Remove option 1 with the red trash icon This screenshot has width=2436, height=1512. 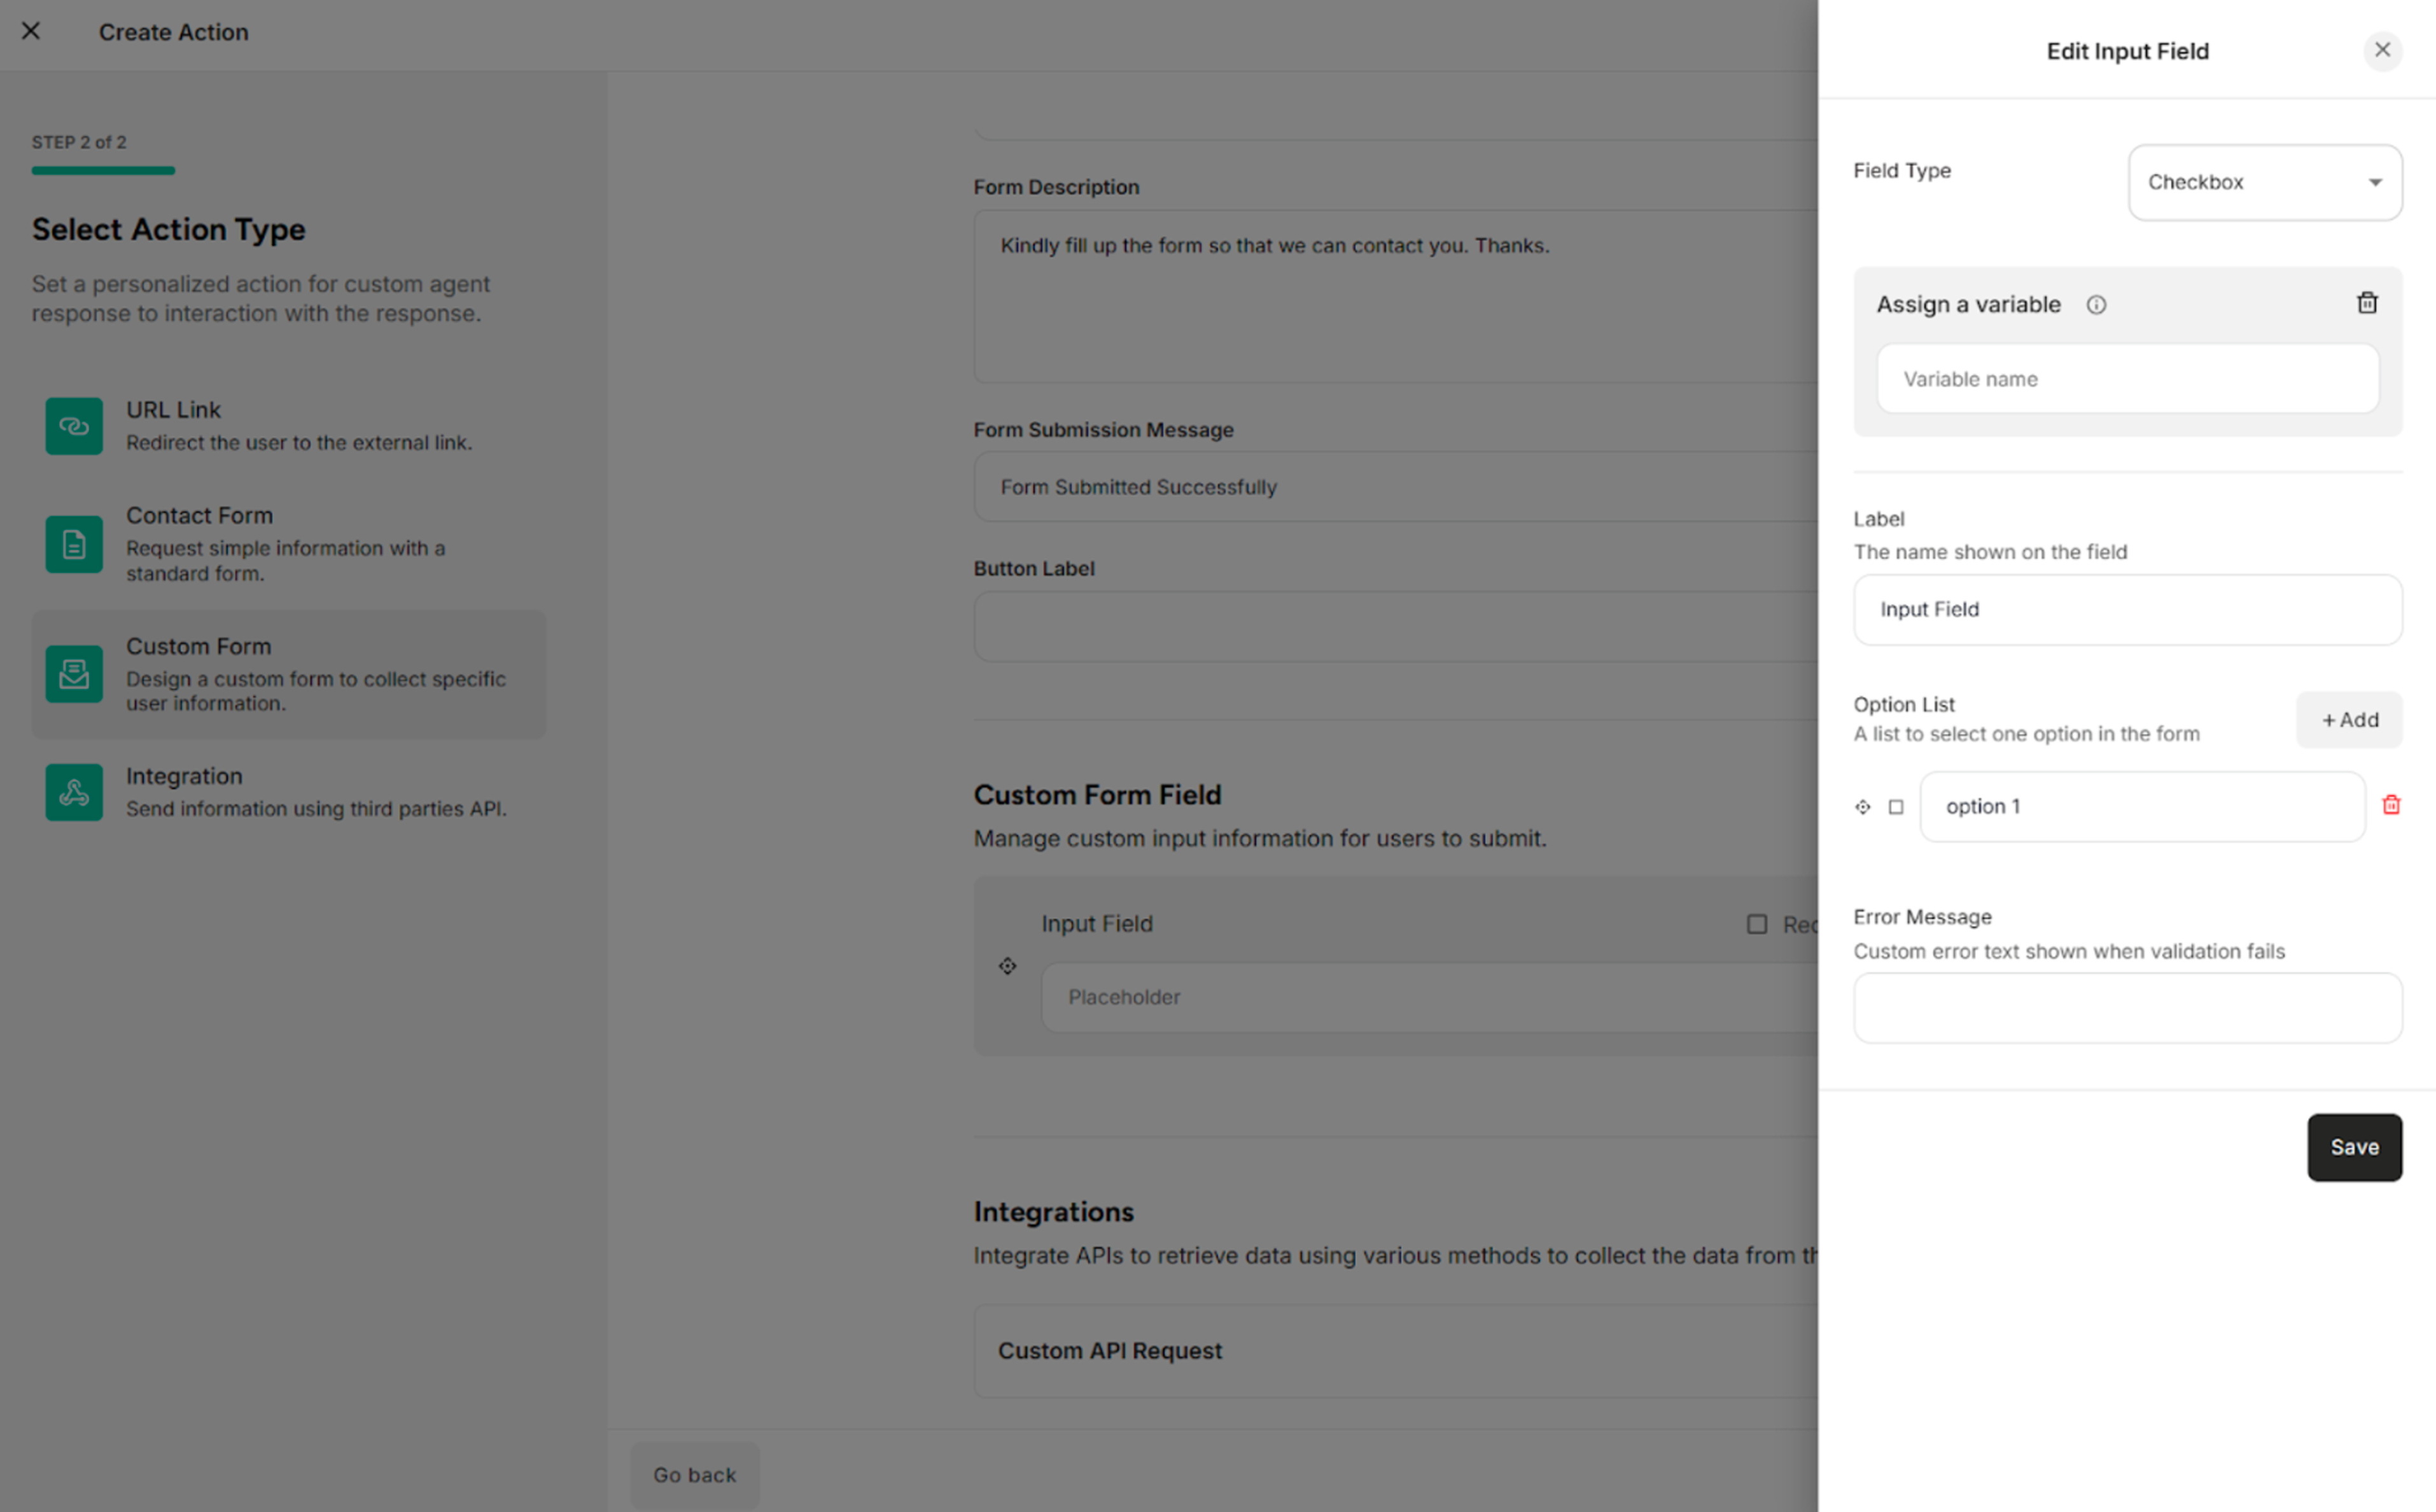[x=2391, y=805]
